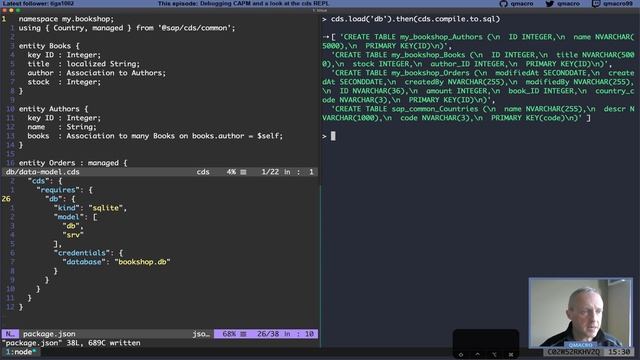Screen dimensions: 640x360
Task: Click the cds.load('db') command in REPL
Action: click(x=415, y=19)
